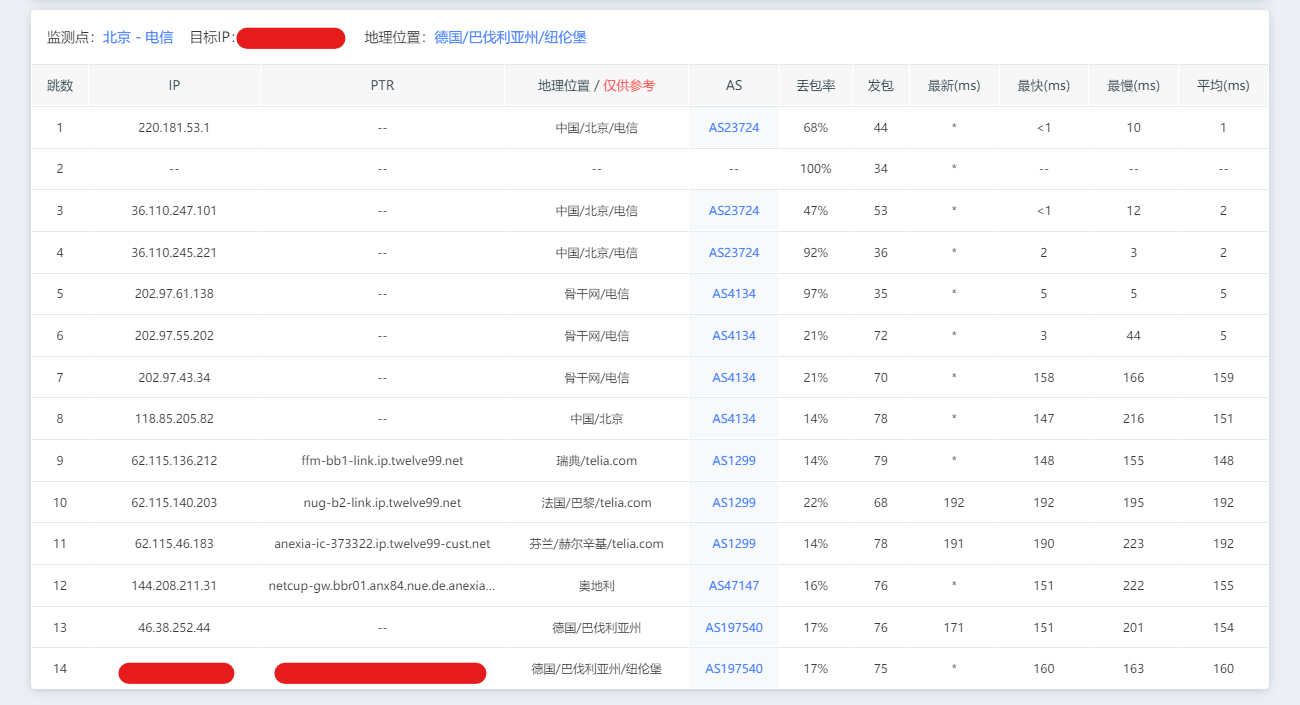Click PTR ffm-bb1-link.ip.twelve99.net
The width and height of the screenshot is (1300, 705).
click(382, 461)
